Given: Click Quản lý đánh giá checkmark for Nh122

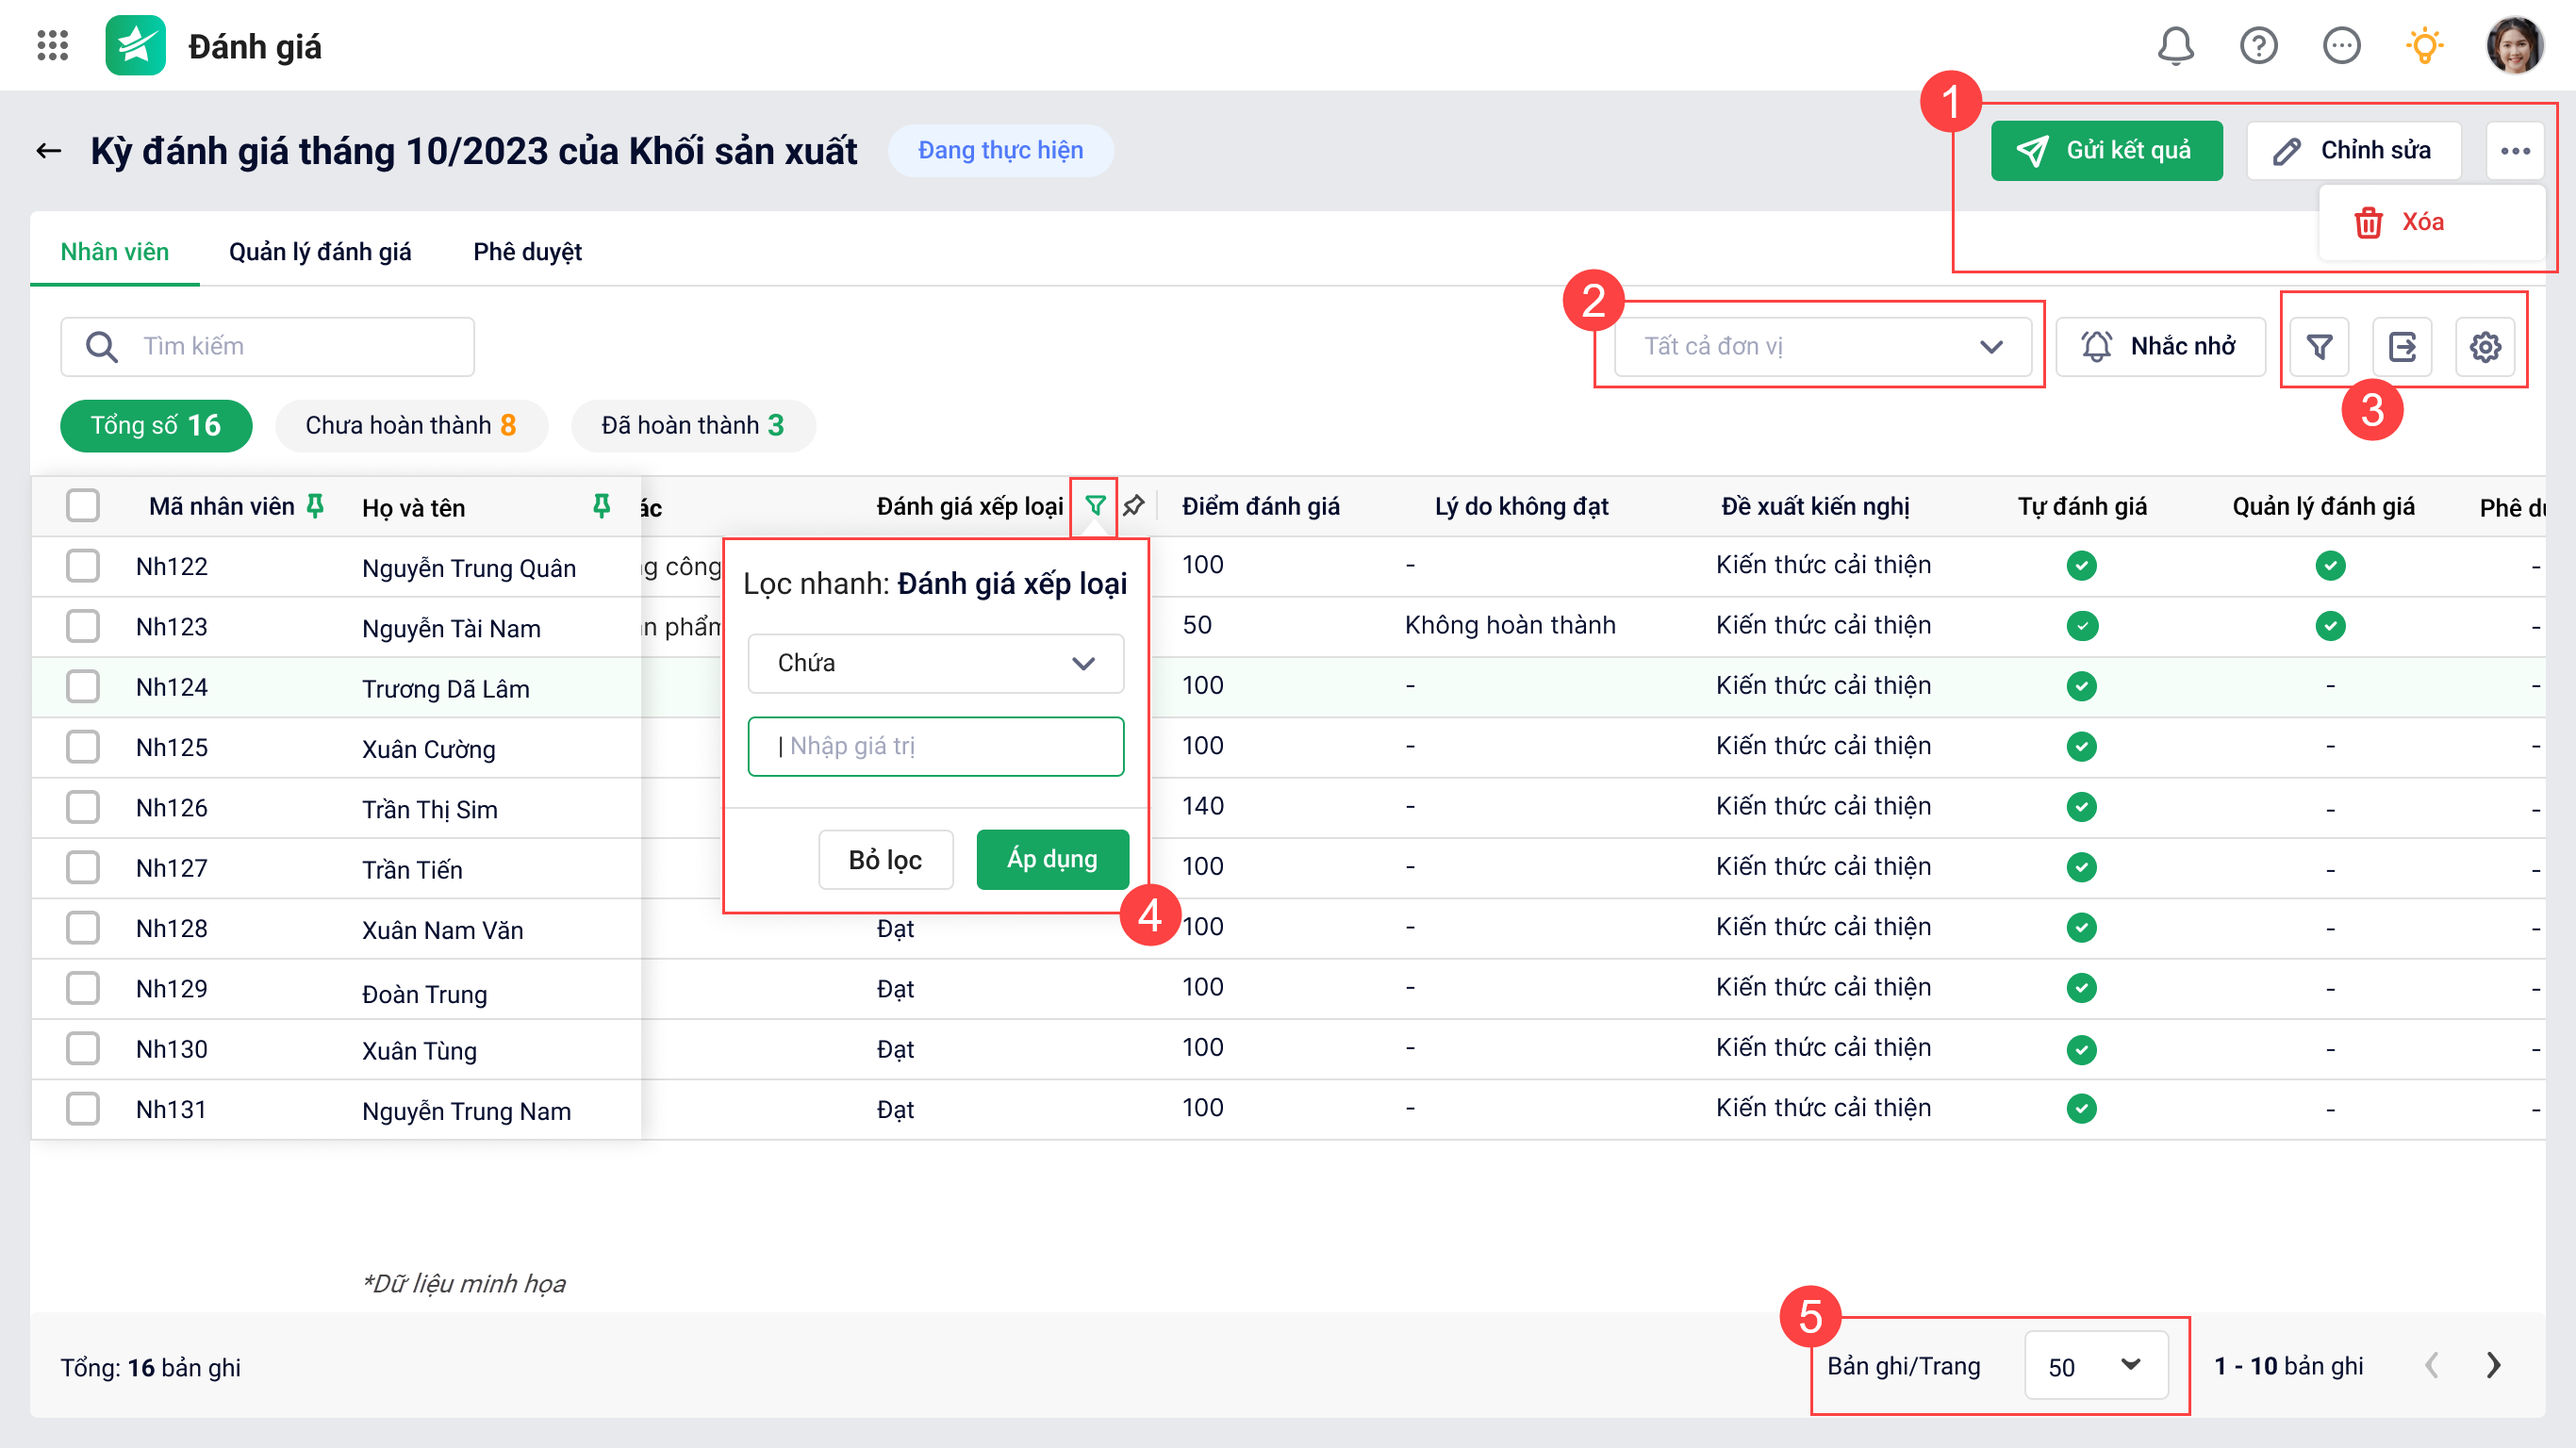Looking at the screenshot, I should pos(2330,566).
